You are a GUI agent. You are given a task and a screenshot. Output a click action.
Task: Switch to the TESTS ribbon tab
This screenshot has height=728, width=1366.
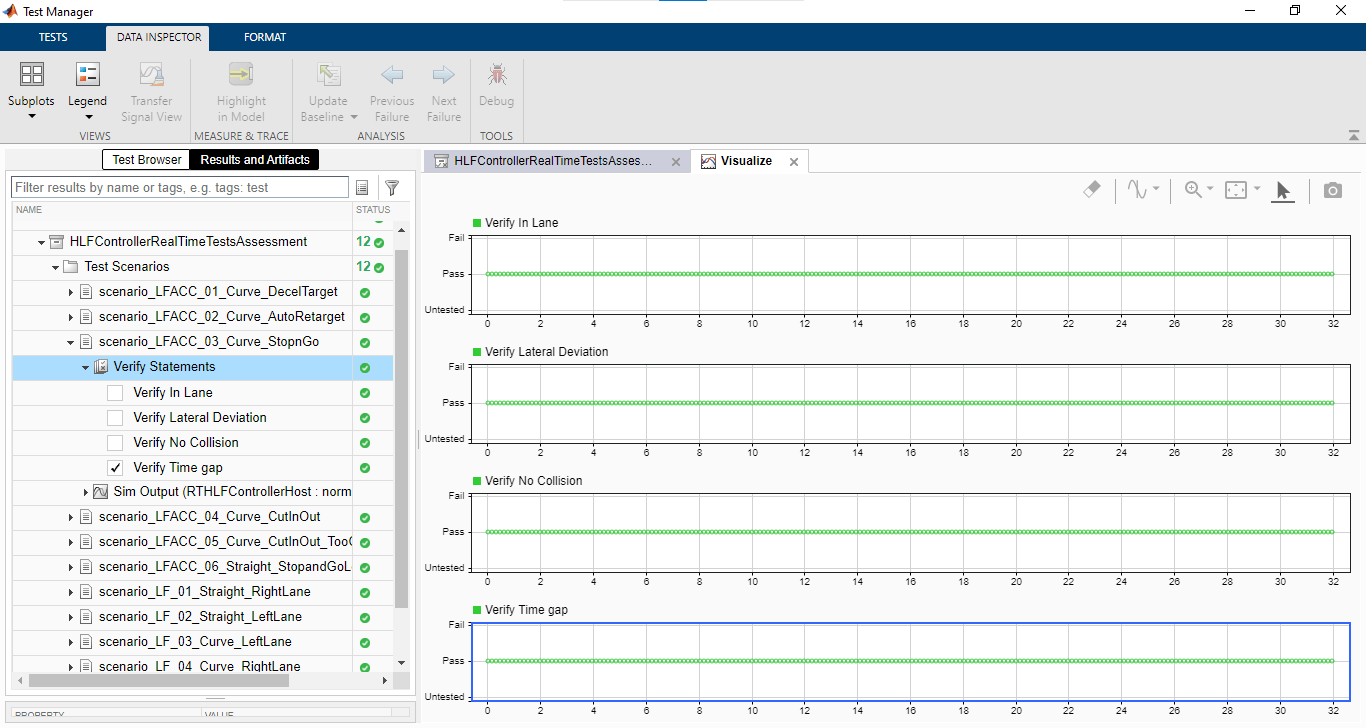pyautogui.click(x=53, y=37)
